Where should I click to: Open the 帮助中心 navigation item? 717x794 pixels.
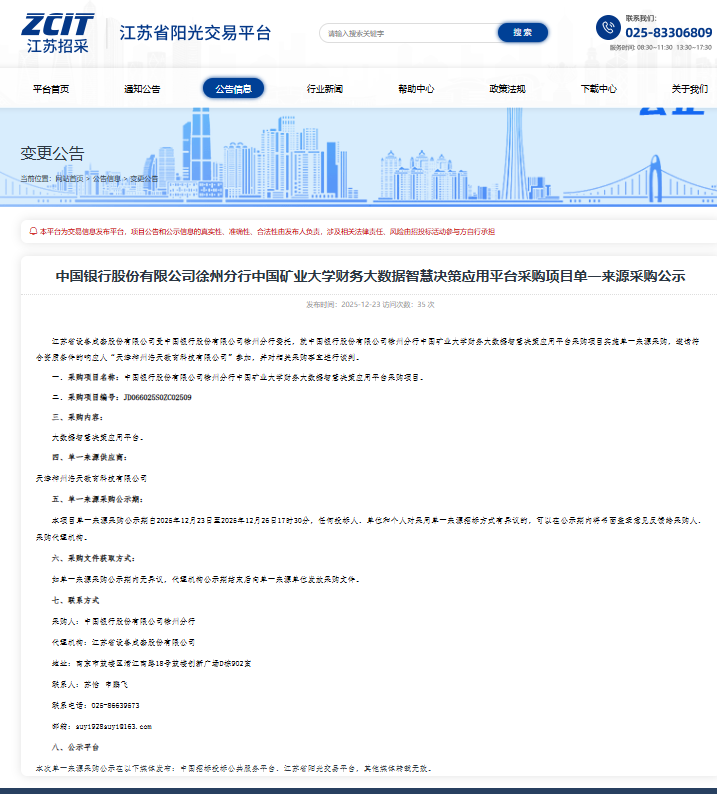click(x=415, y=89)
